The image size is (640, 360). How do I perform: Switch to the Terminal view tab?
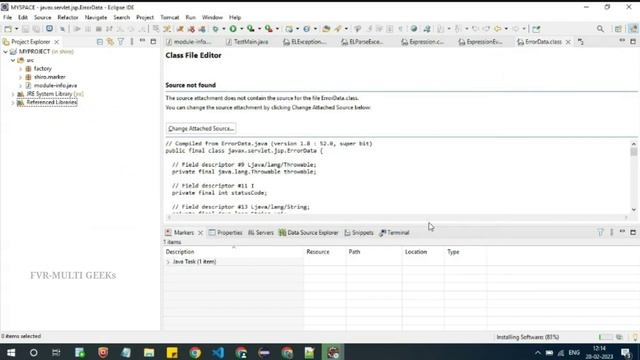pos(394,233)
